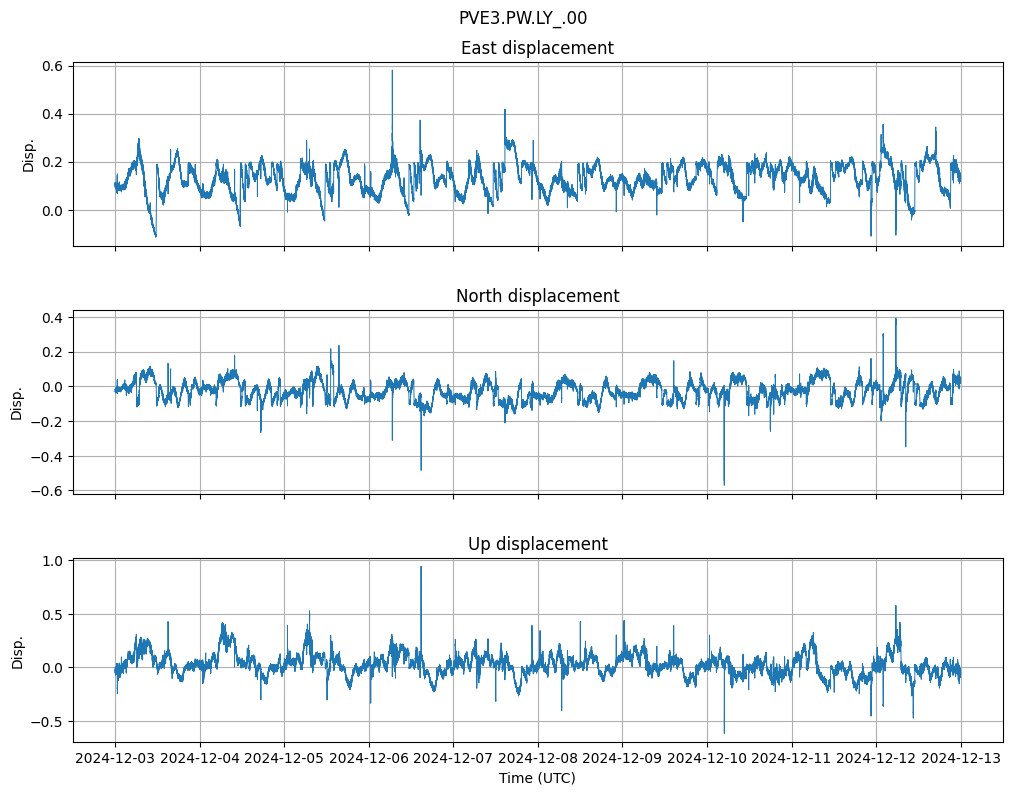The height and width of the screenshot is (795, 1012).
Task: Select the 2024-12-06 date tick label
Action: click(369, 759)
